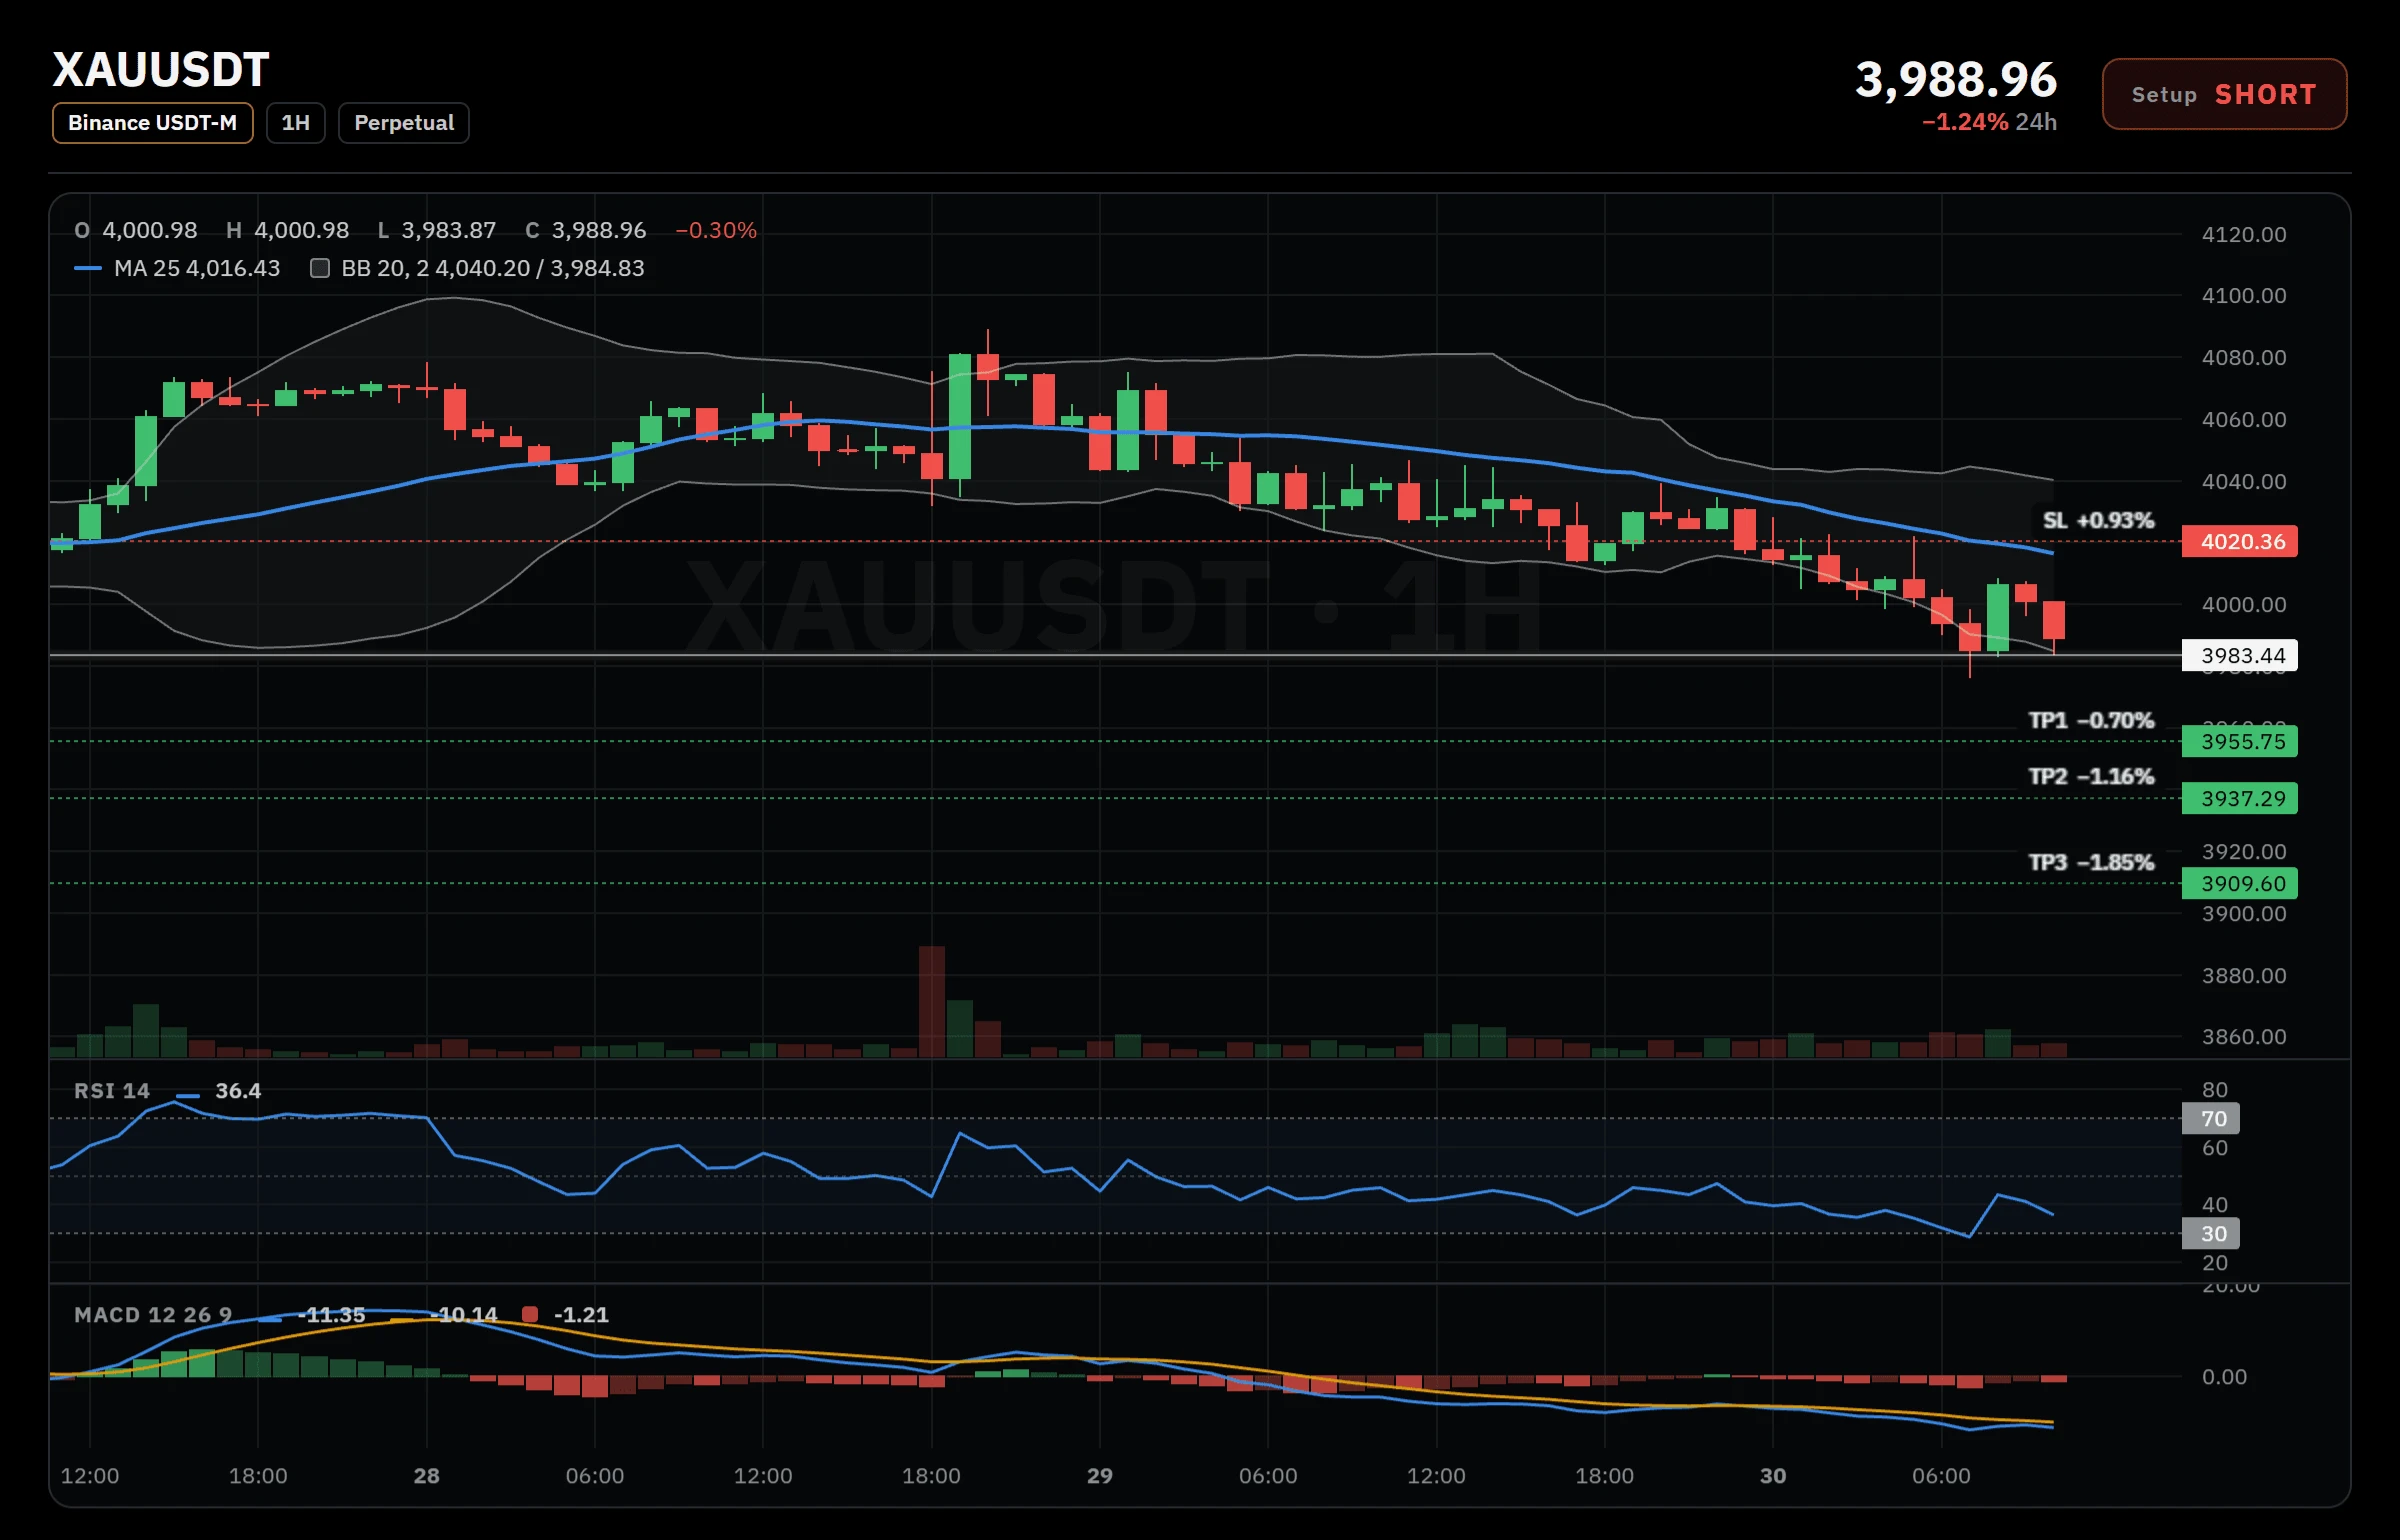Click the Perpetual contract badge
The width and height of the screenshot is (2400, 1540).
pyautogui.click(x=403, y=123)
